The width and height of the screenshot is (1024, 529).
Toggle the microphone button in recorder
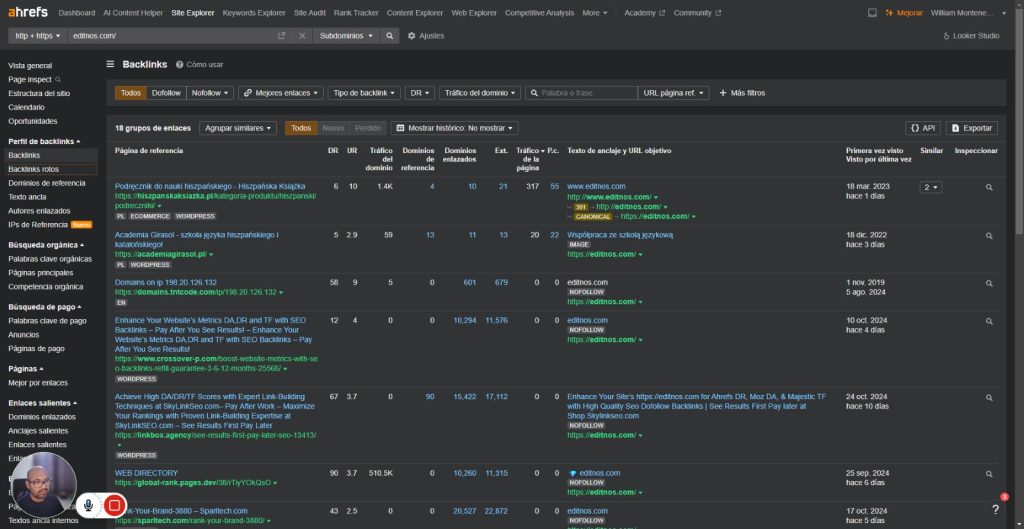88,505
